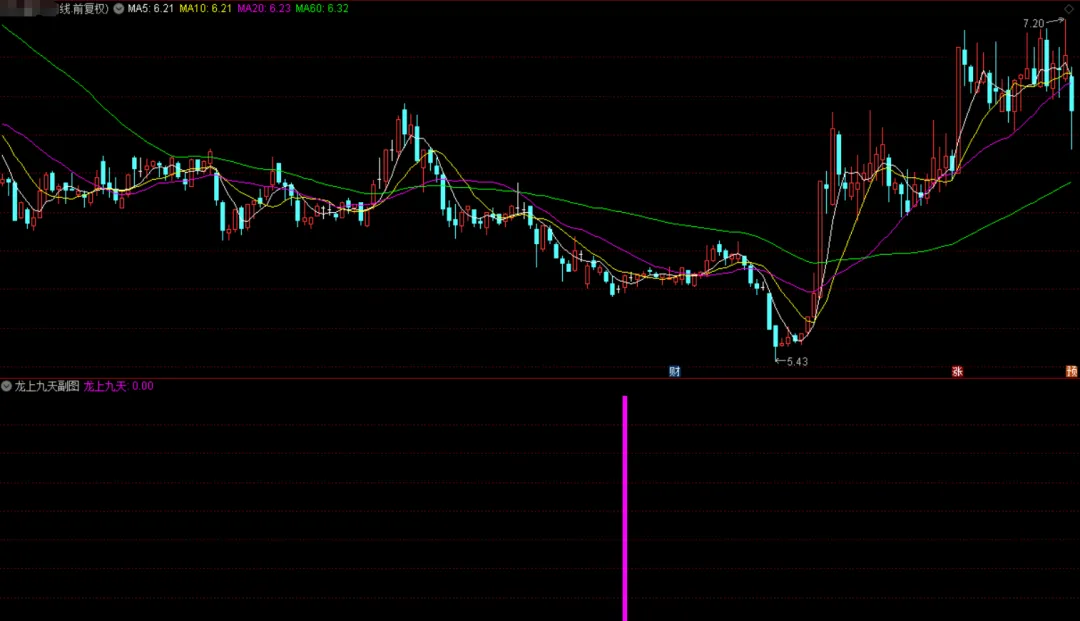
Task: Click the 龙上九天: 0.00 indicator value
Action: pyautogui.click(x=118, y=386)
